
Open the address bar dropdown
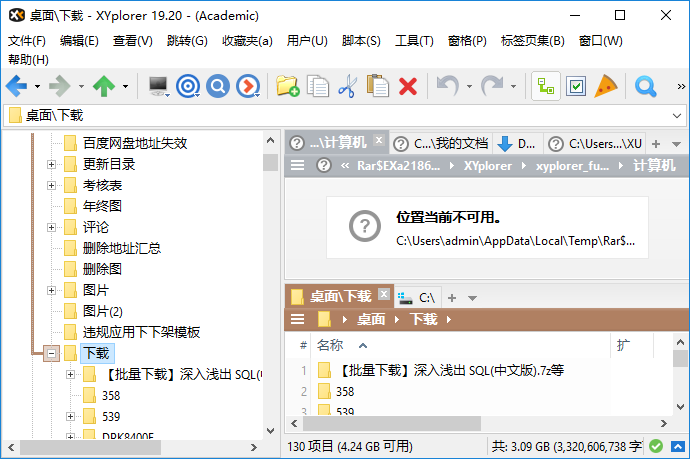coord(677,116)
